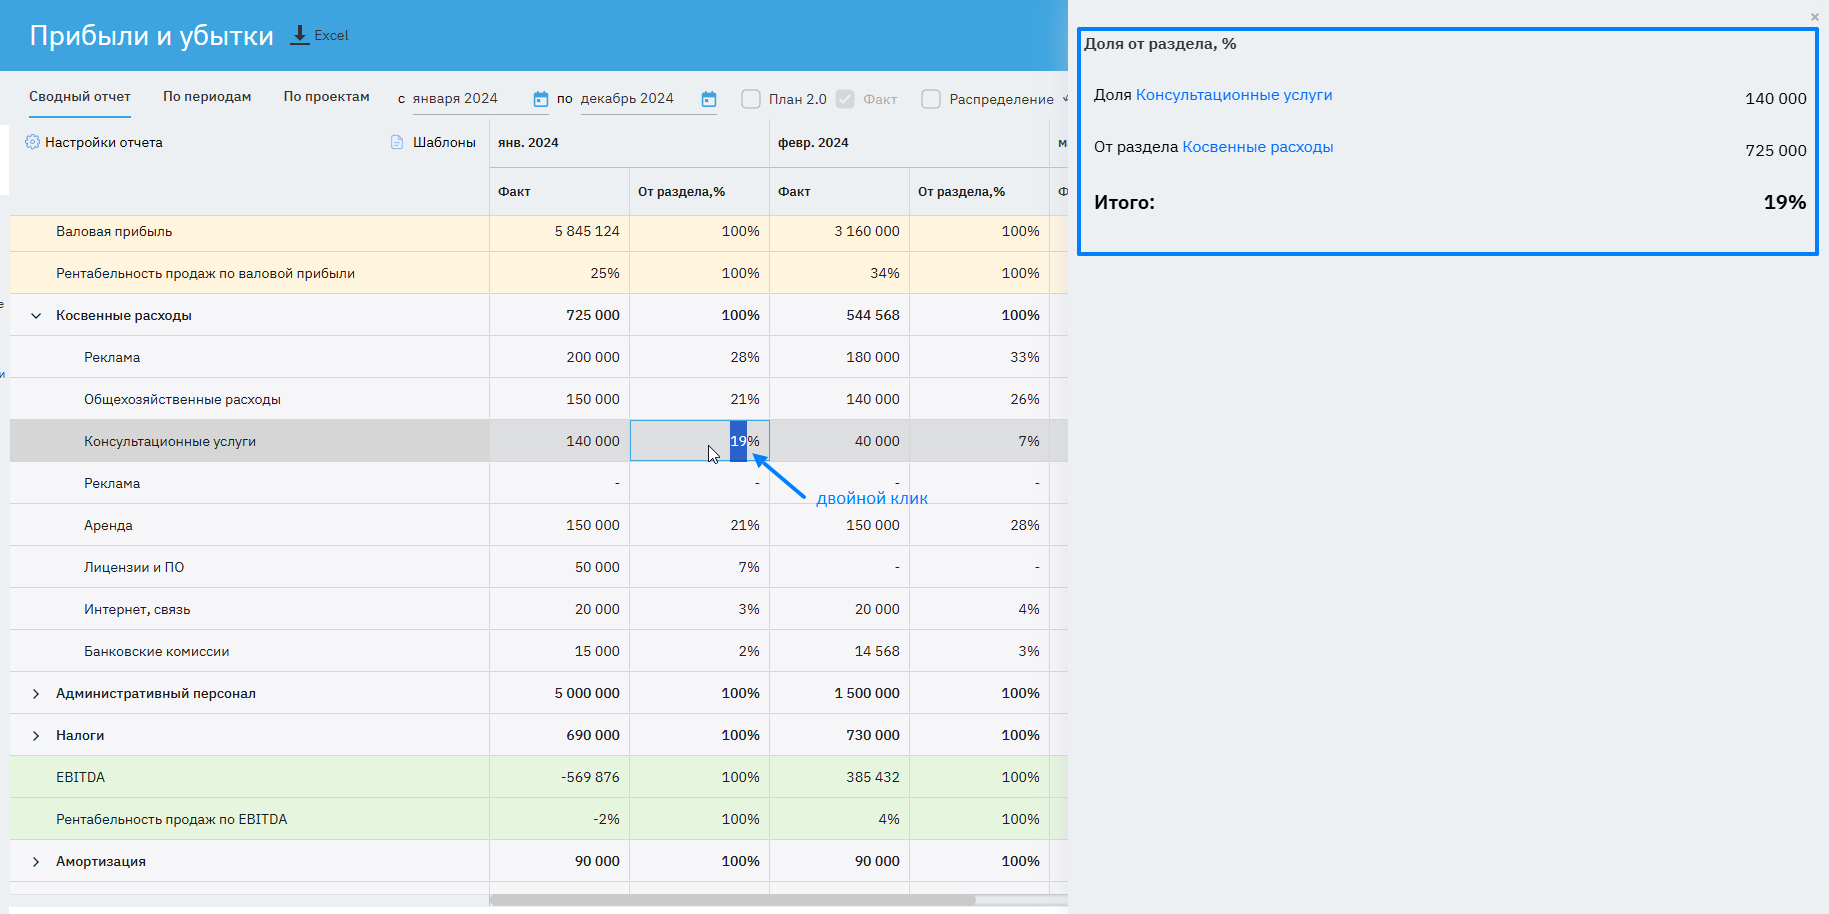The width and height of the screenshot is (1829, 914).
Task: Toggle the Факт checkbox
Action: click(845, 99)
